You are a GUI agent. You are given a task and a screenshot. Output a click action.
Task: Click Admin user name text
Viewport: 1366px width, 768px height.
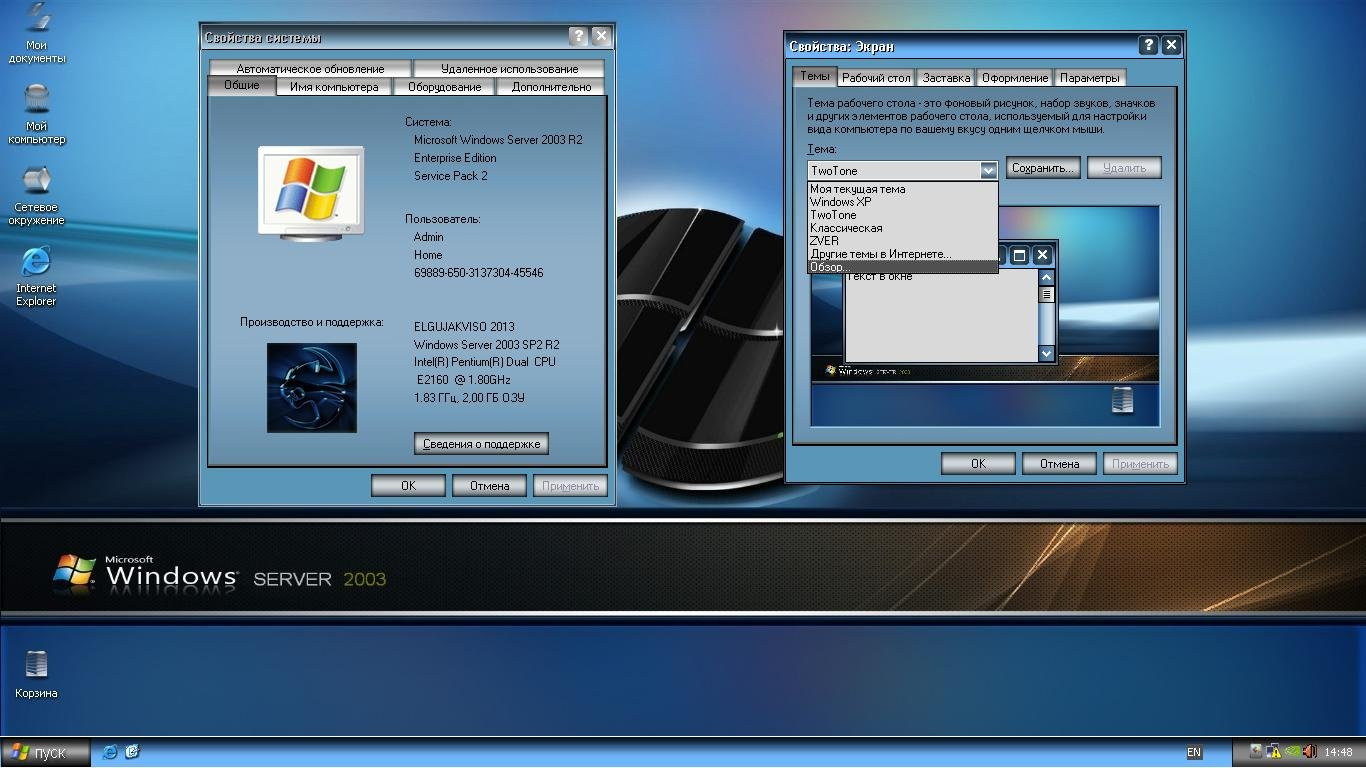pos(429,237)
